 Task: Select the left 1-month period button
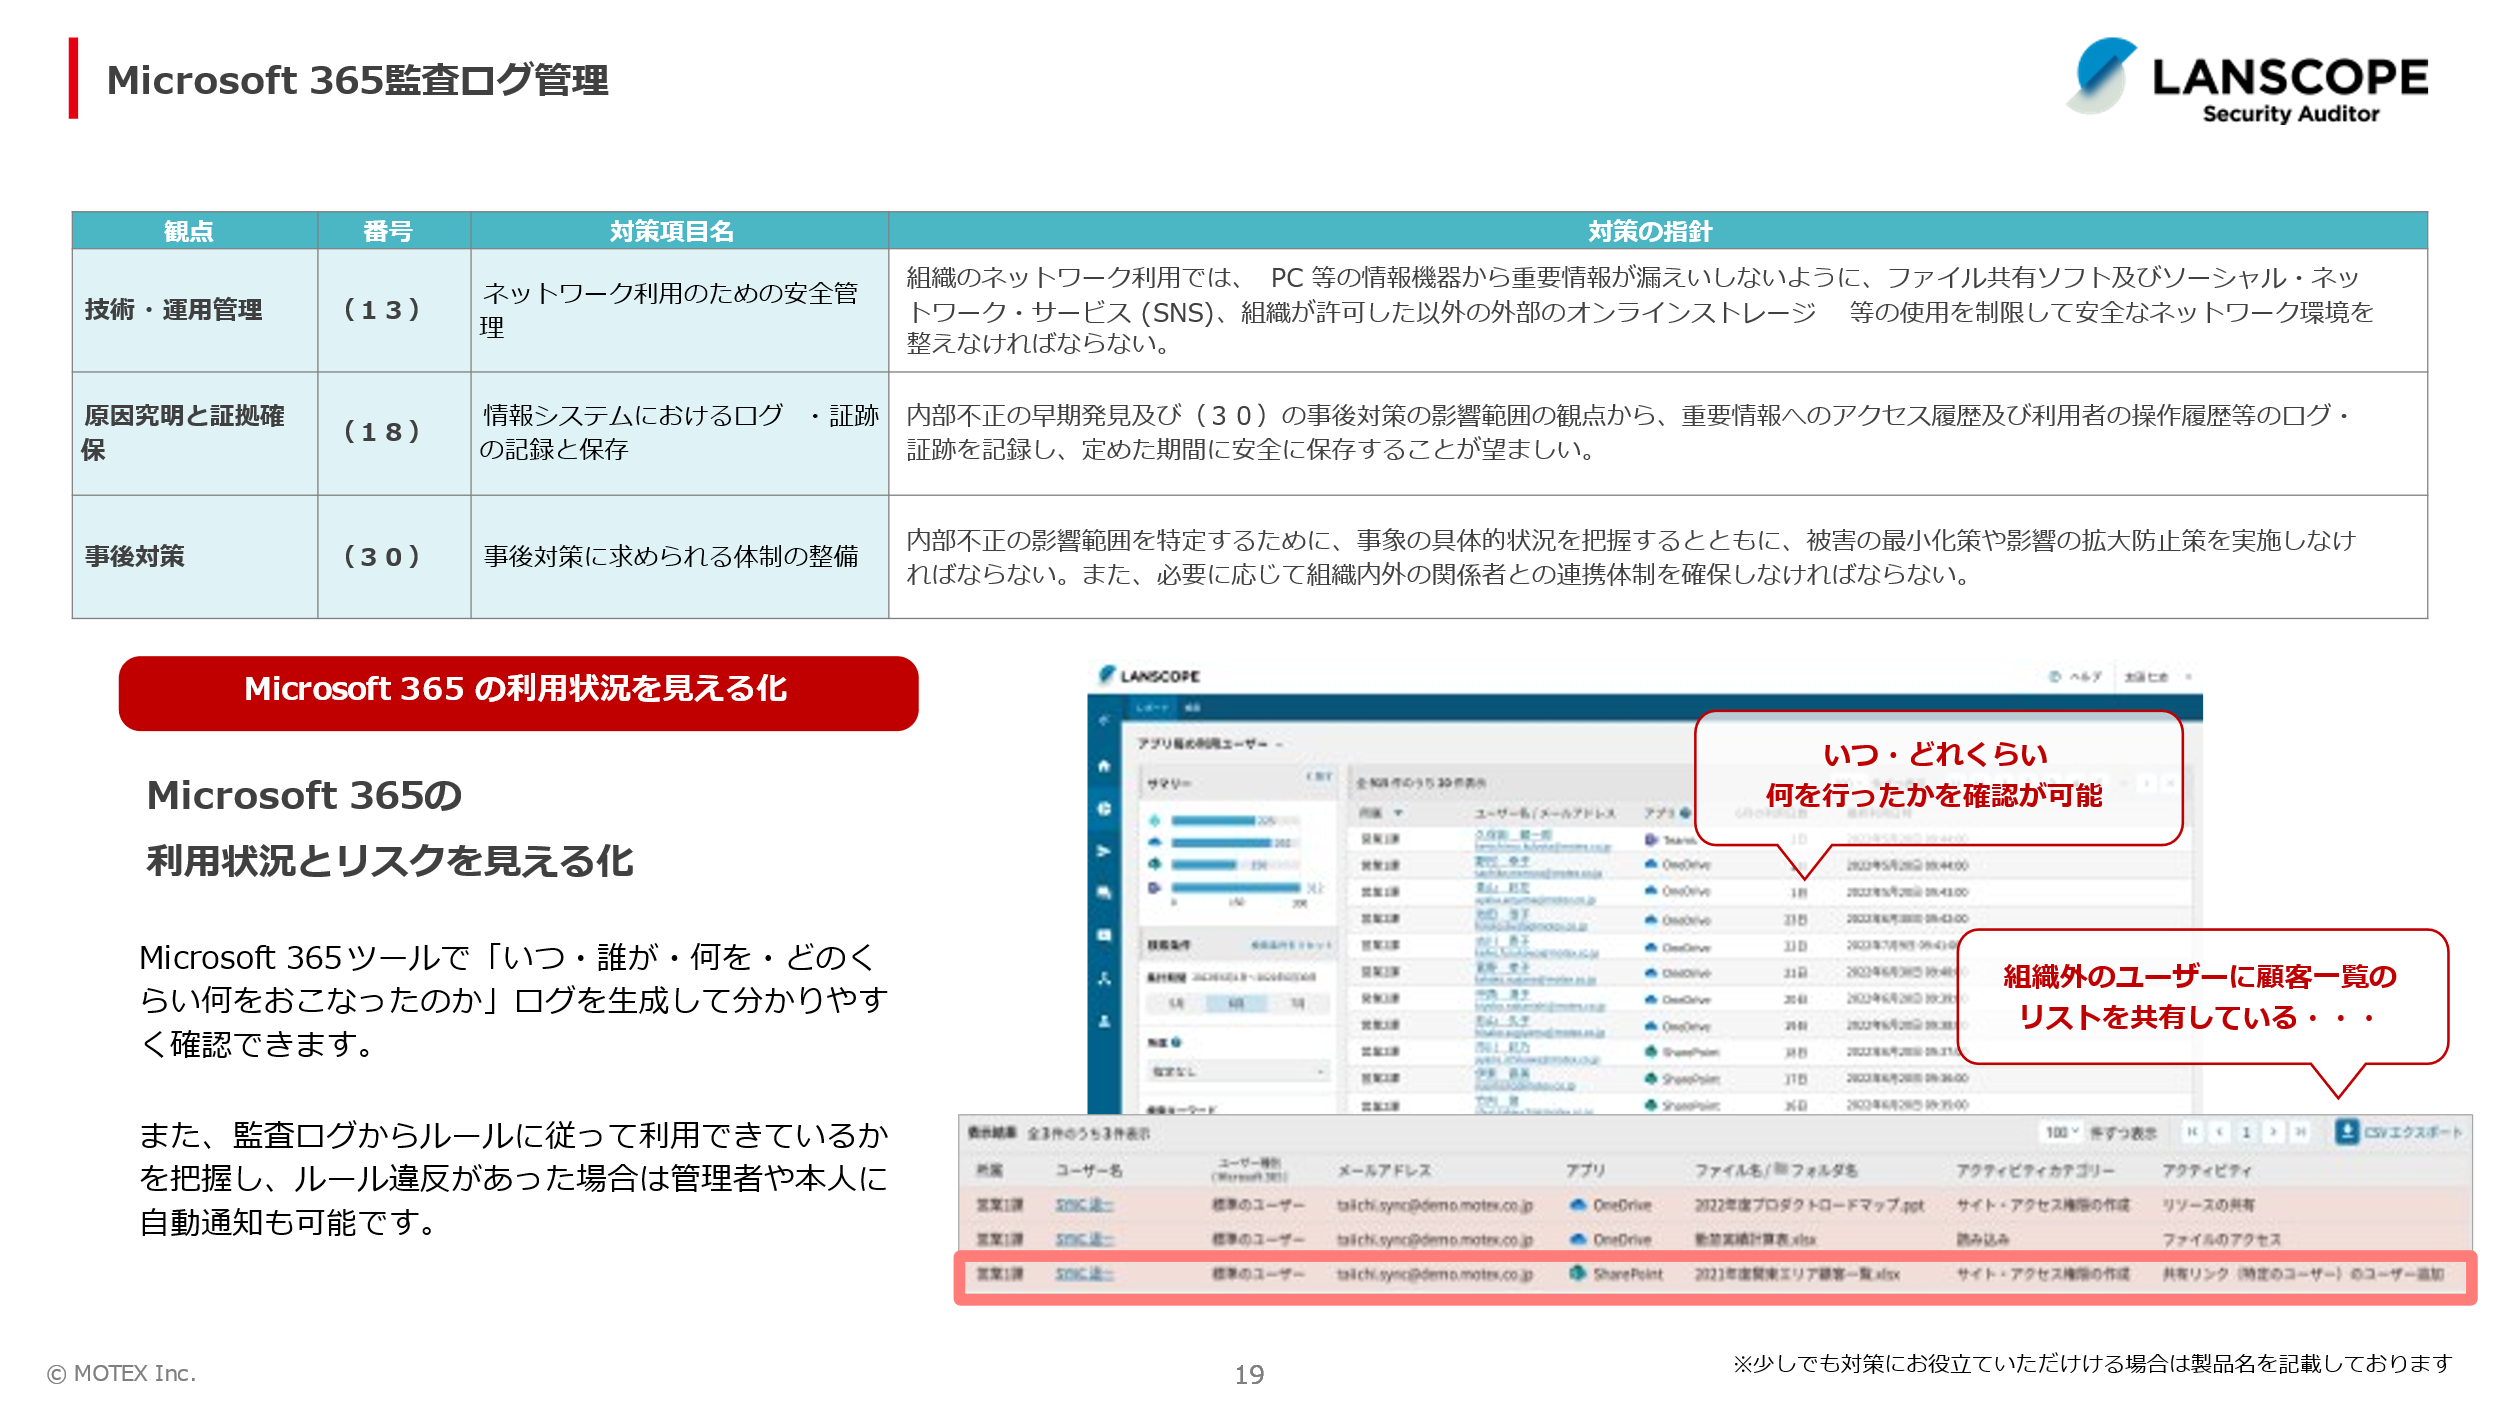(1177, 1003)
